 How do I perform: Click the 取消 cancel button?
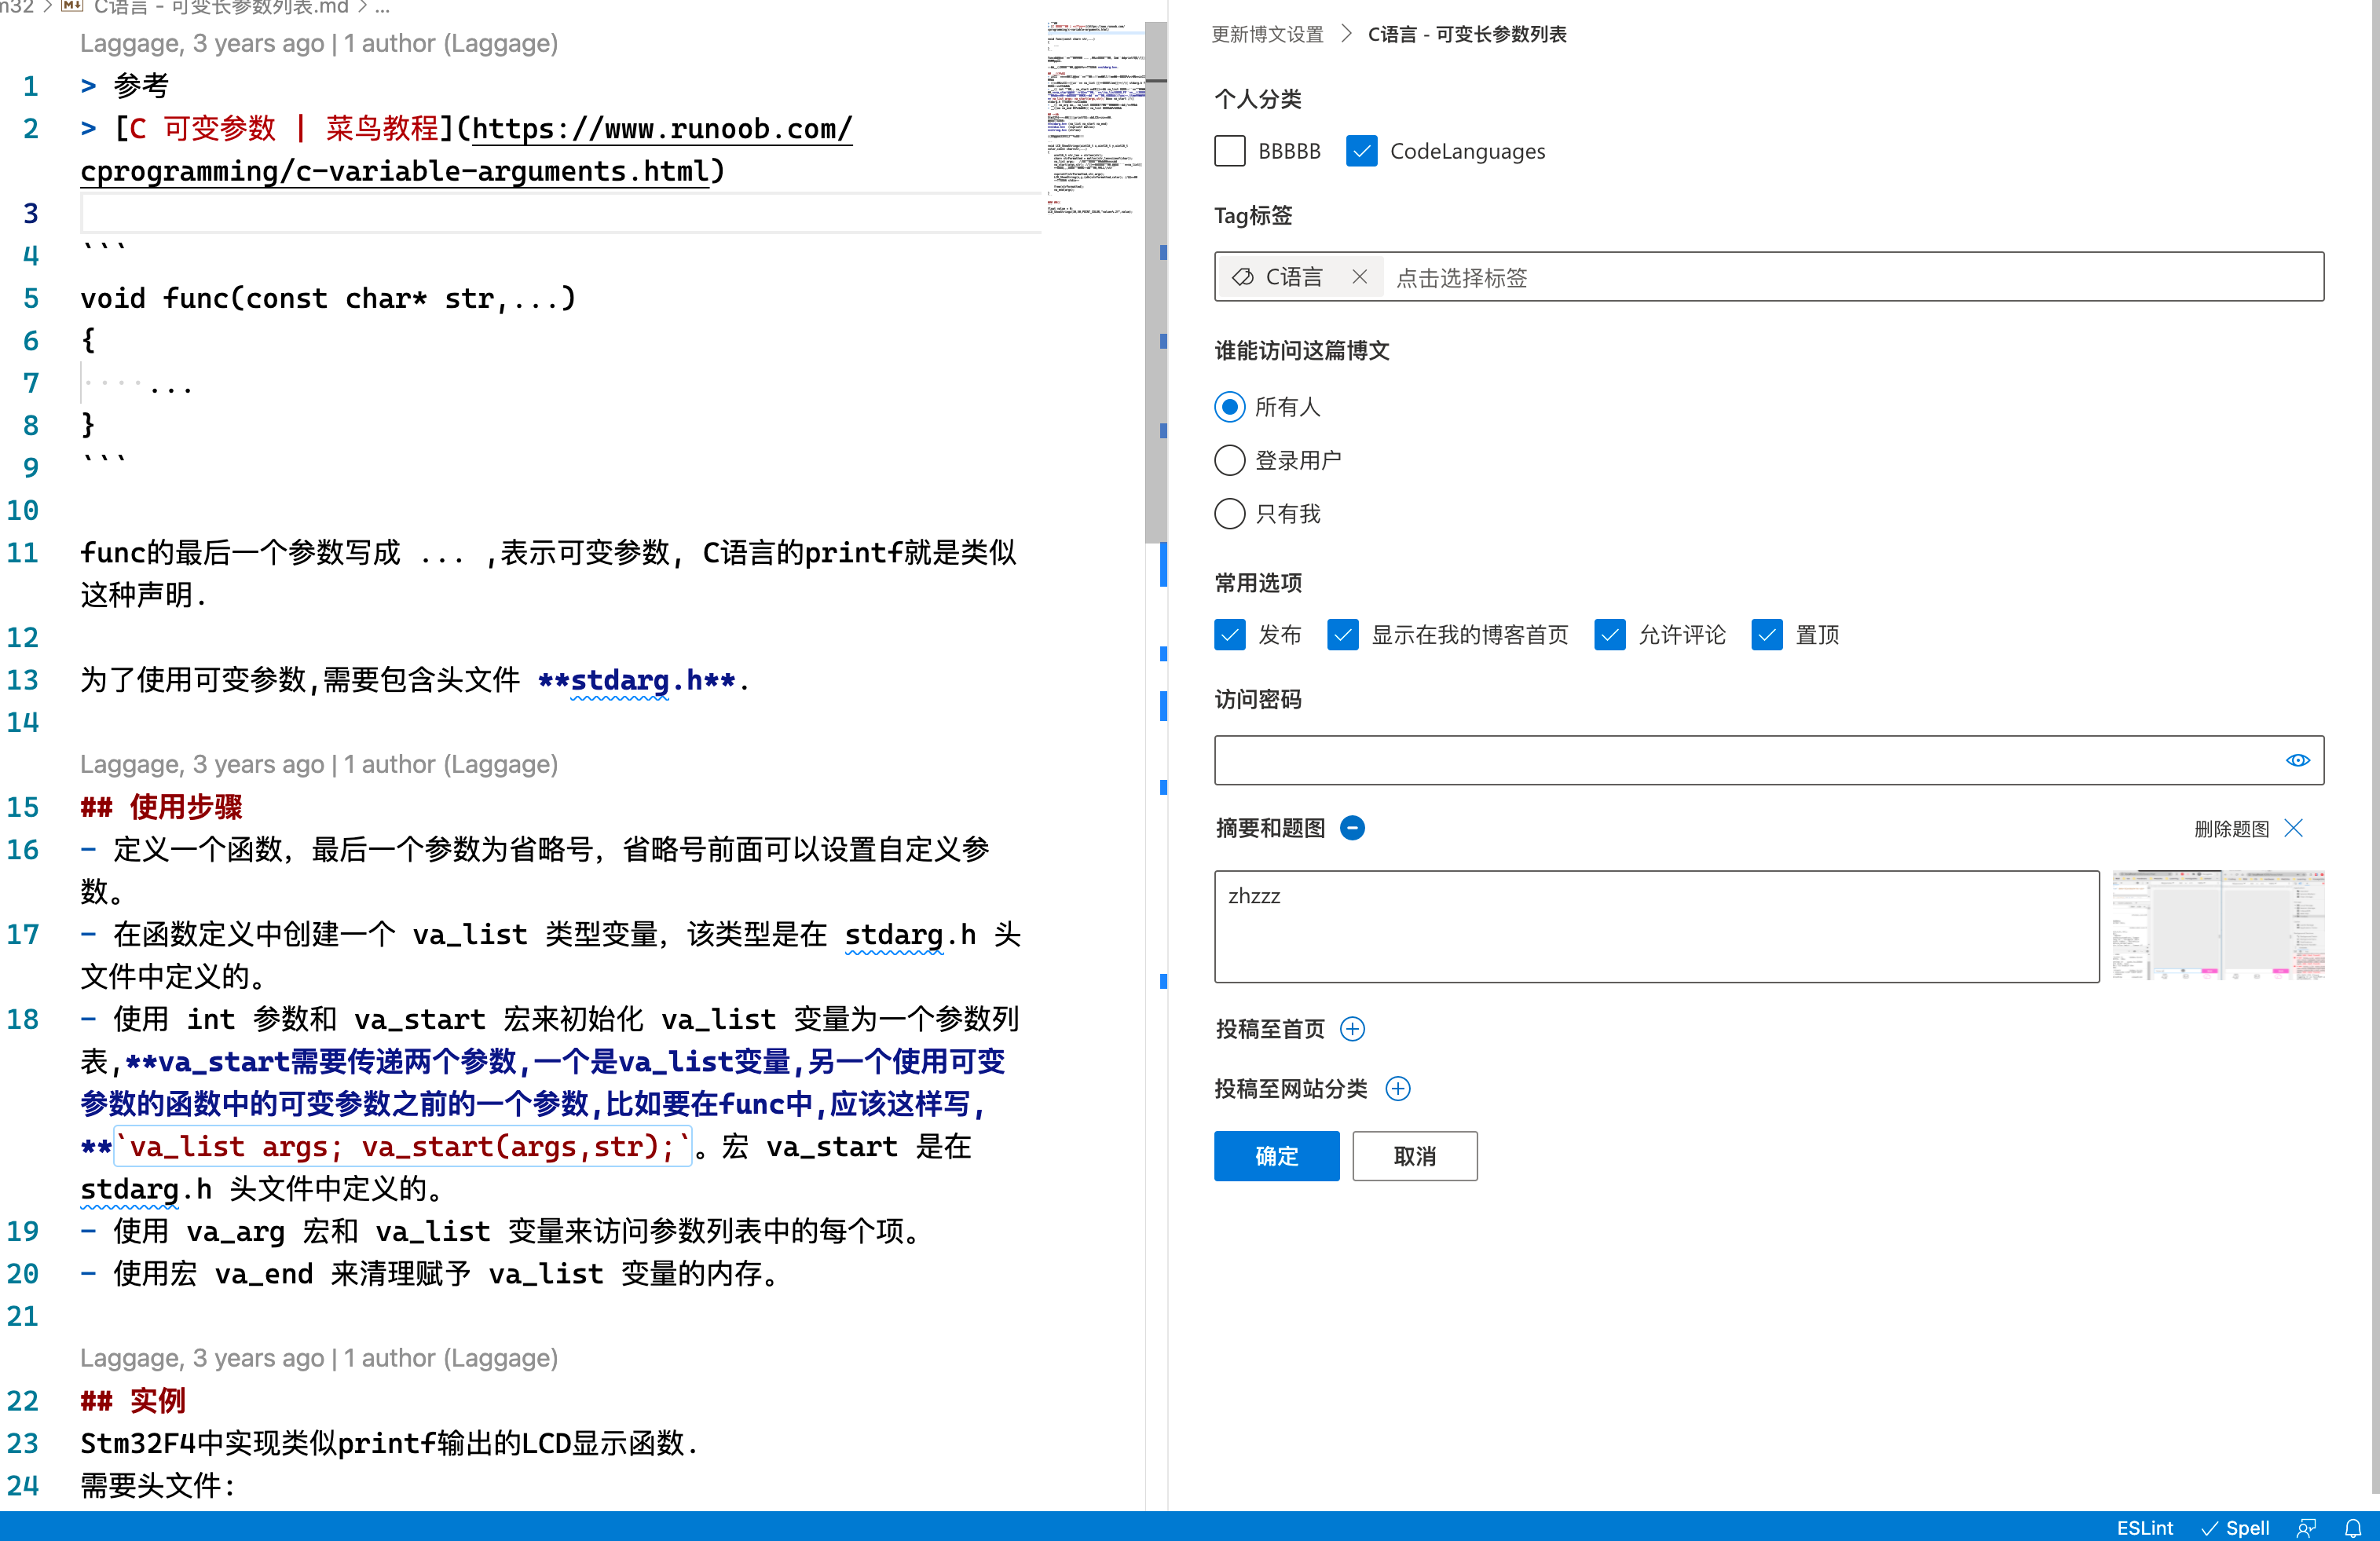(1414, 1156)
